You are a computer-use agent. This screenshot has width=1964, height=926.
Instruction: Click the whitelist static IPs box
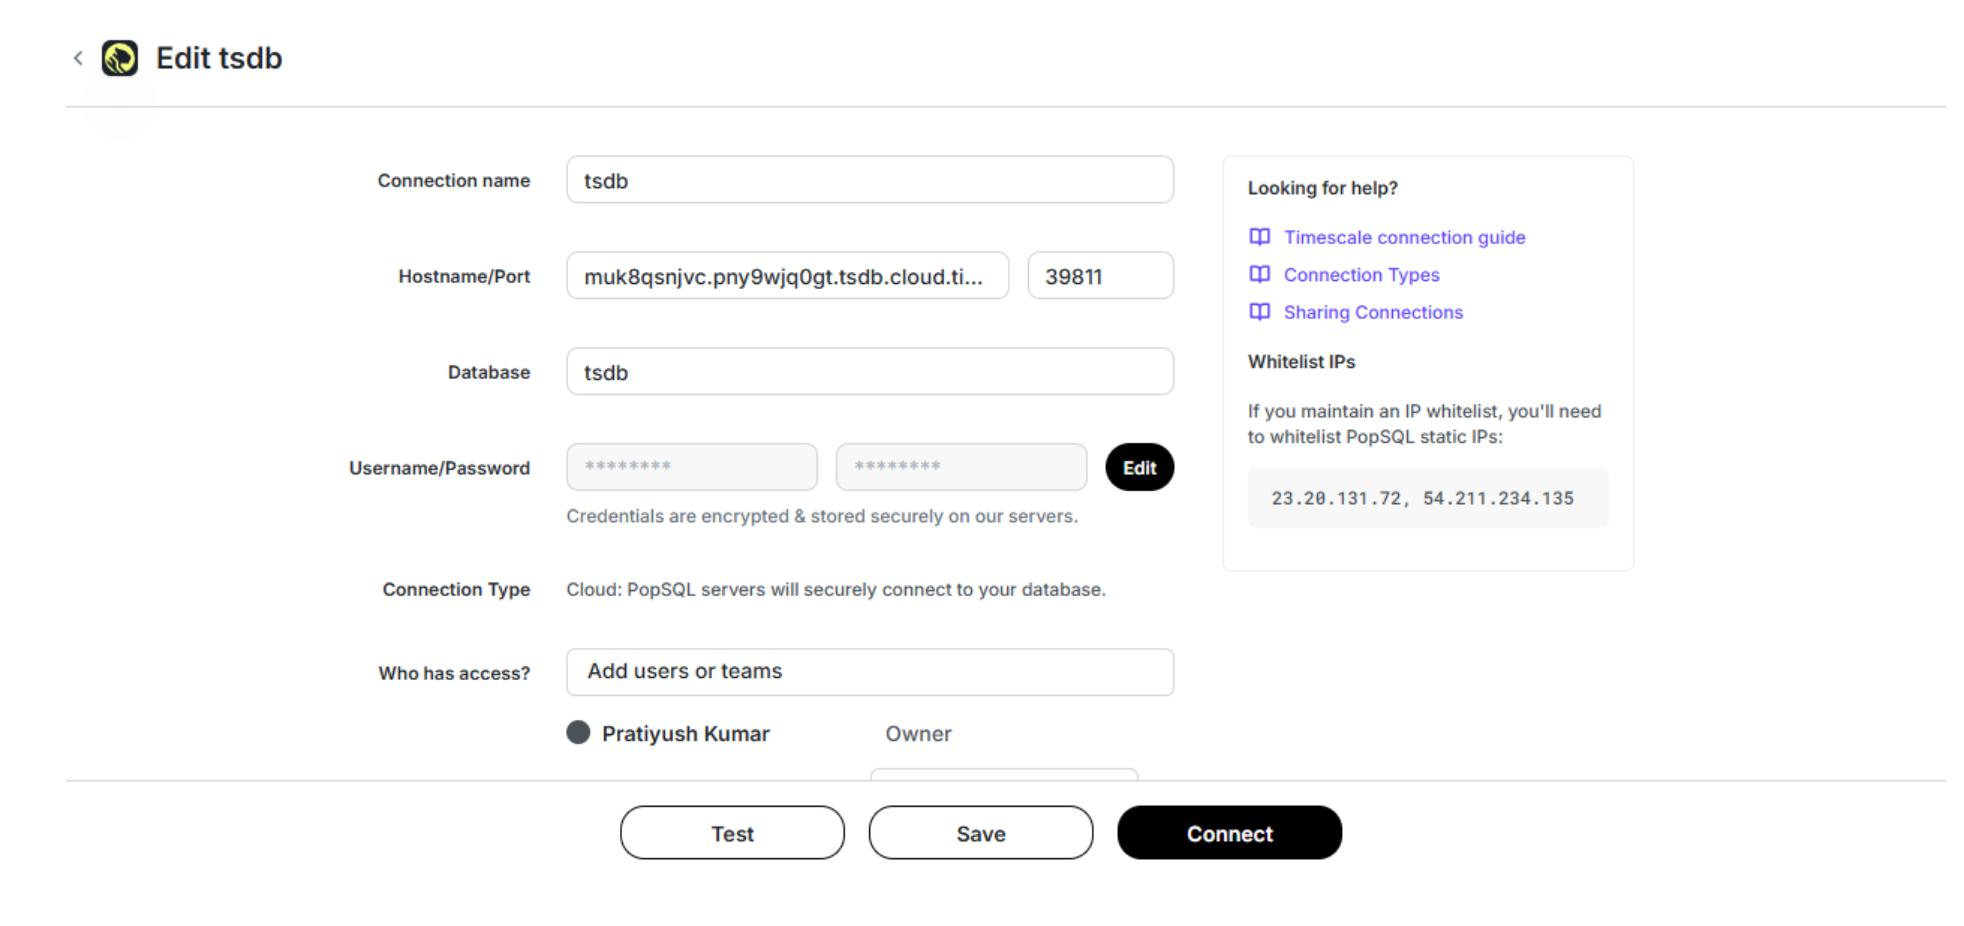click(1427, 498)
